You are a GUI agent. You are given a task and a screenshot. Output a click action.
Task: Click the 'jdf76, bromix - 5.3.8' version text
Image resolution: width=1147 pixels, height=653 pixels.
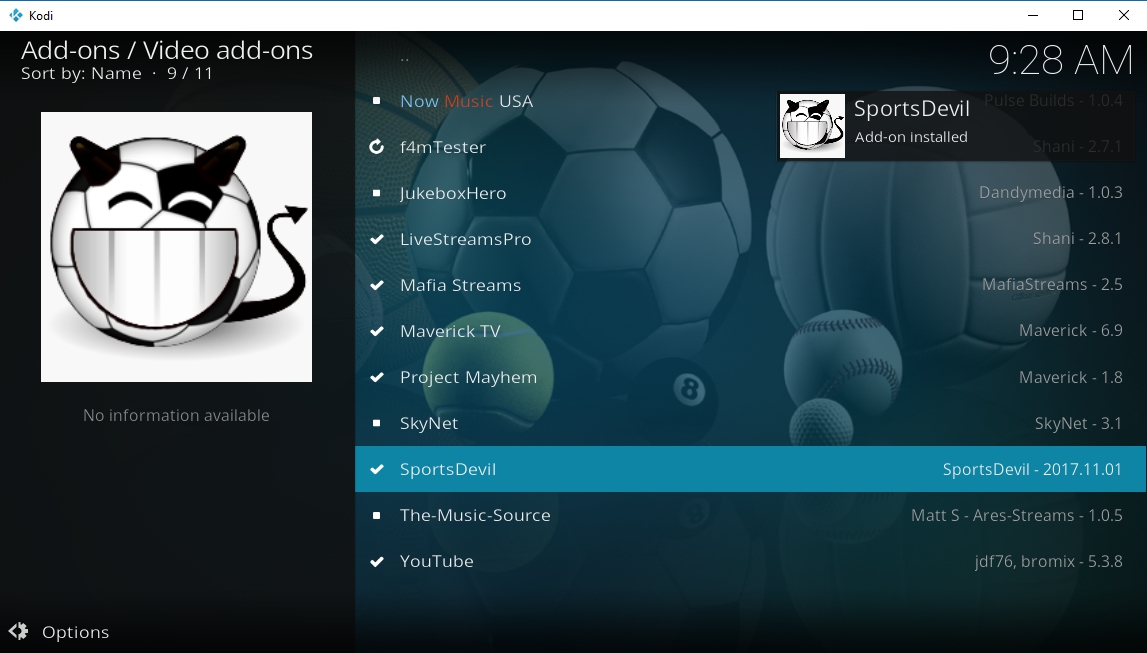pos(1048,562)
